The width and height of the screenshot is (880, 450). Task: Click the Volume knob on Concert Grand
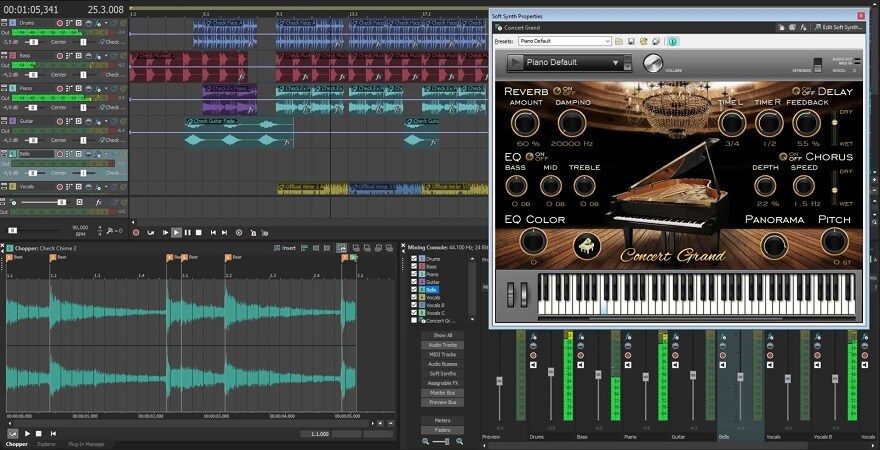653,63
